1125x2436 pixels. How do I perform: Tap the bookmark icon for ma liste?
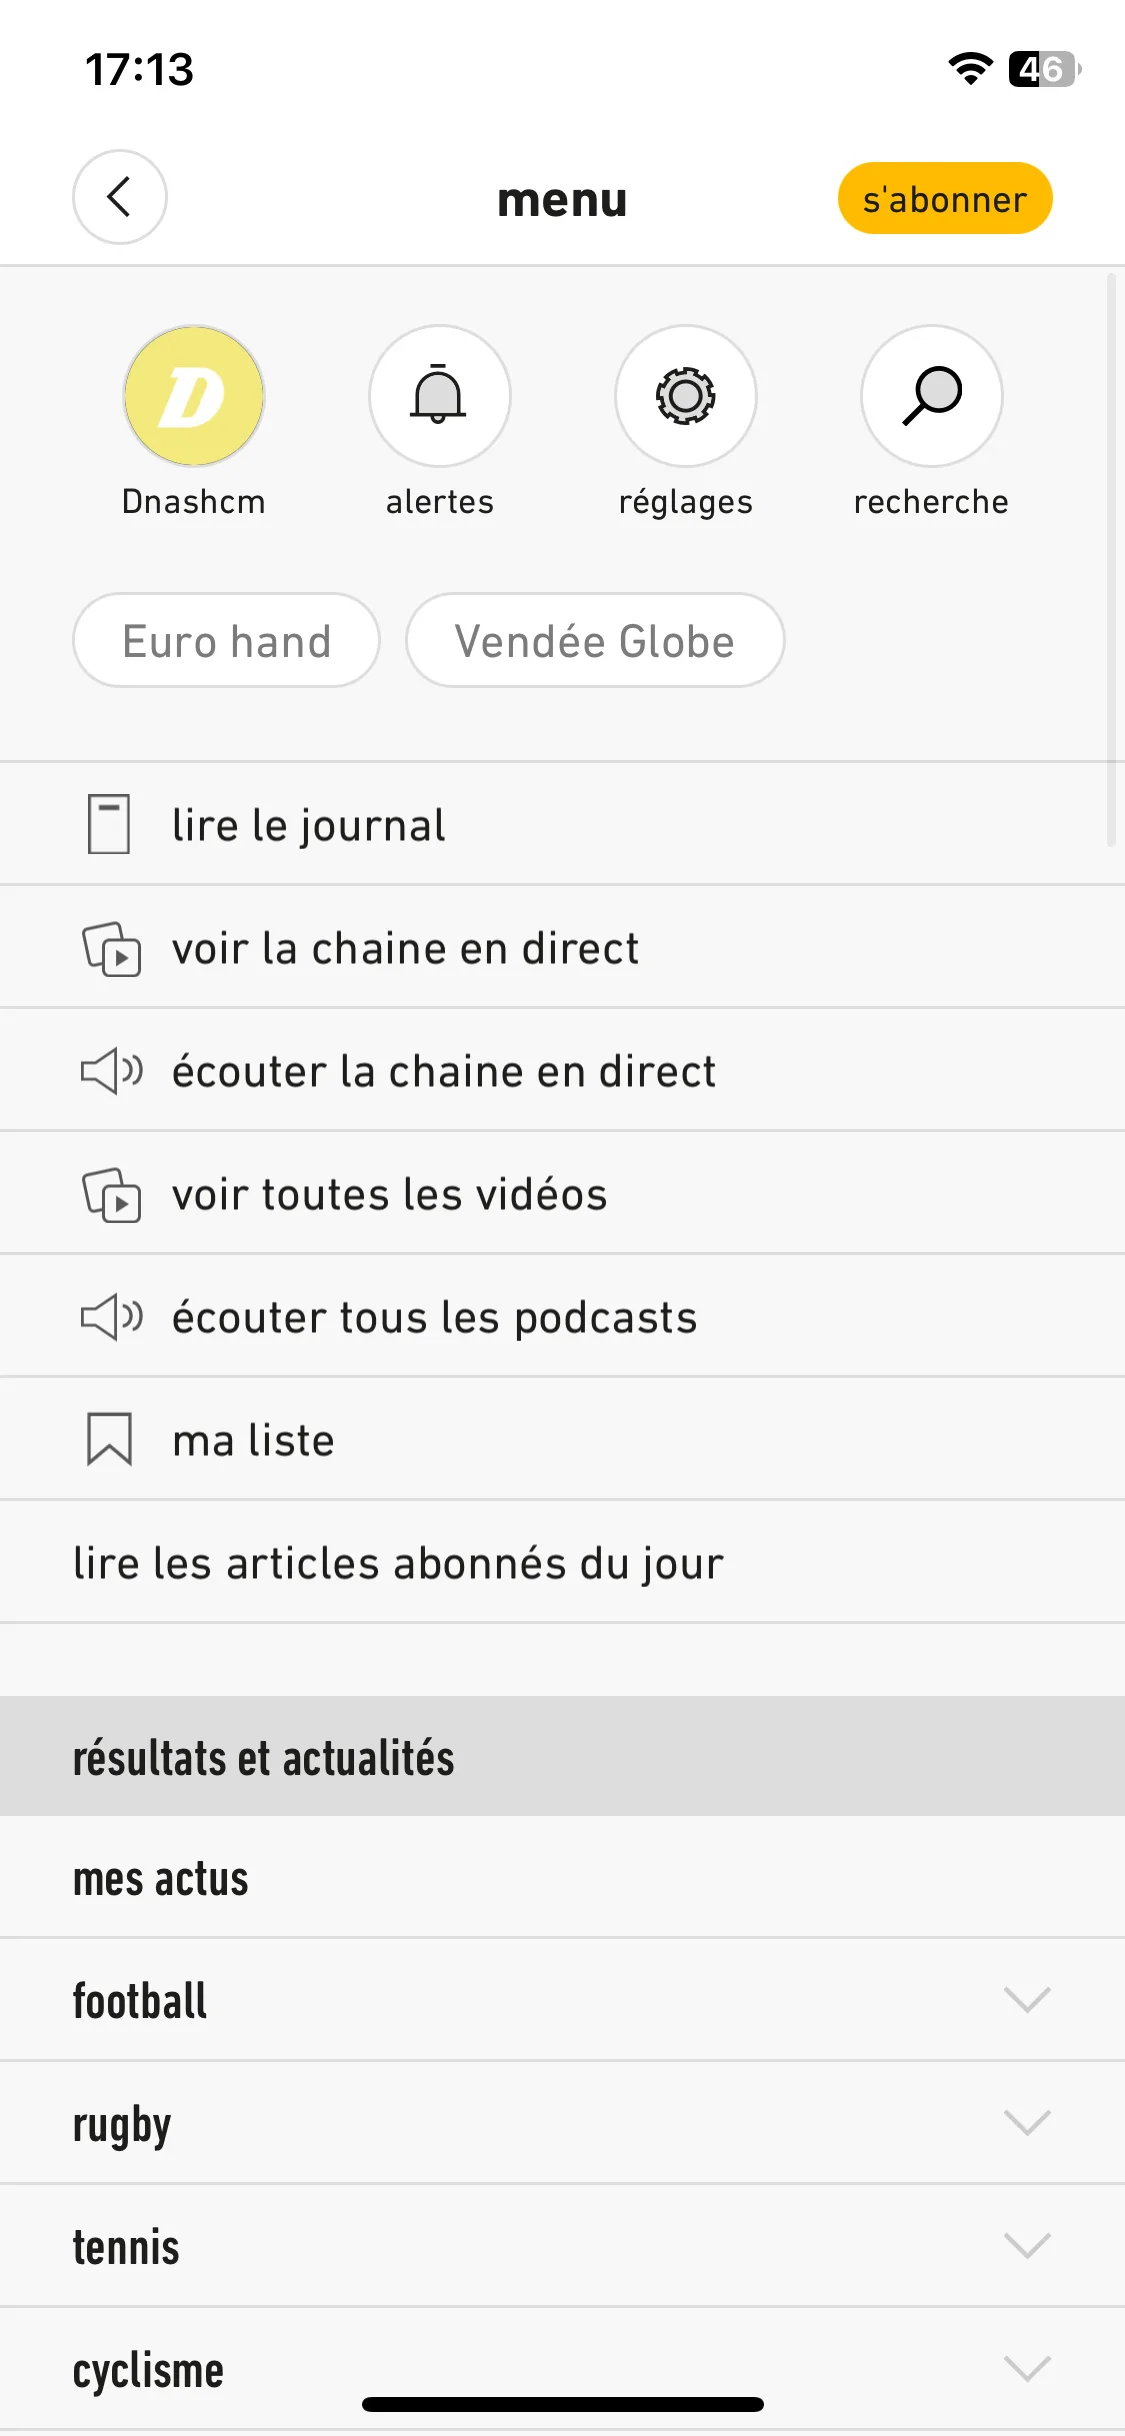point(109,1439)
